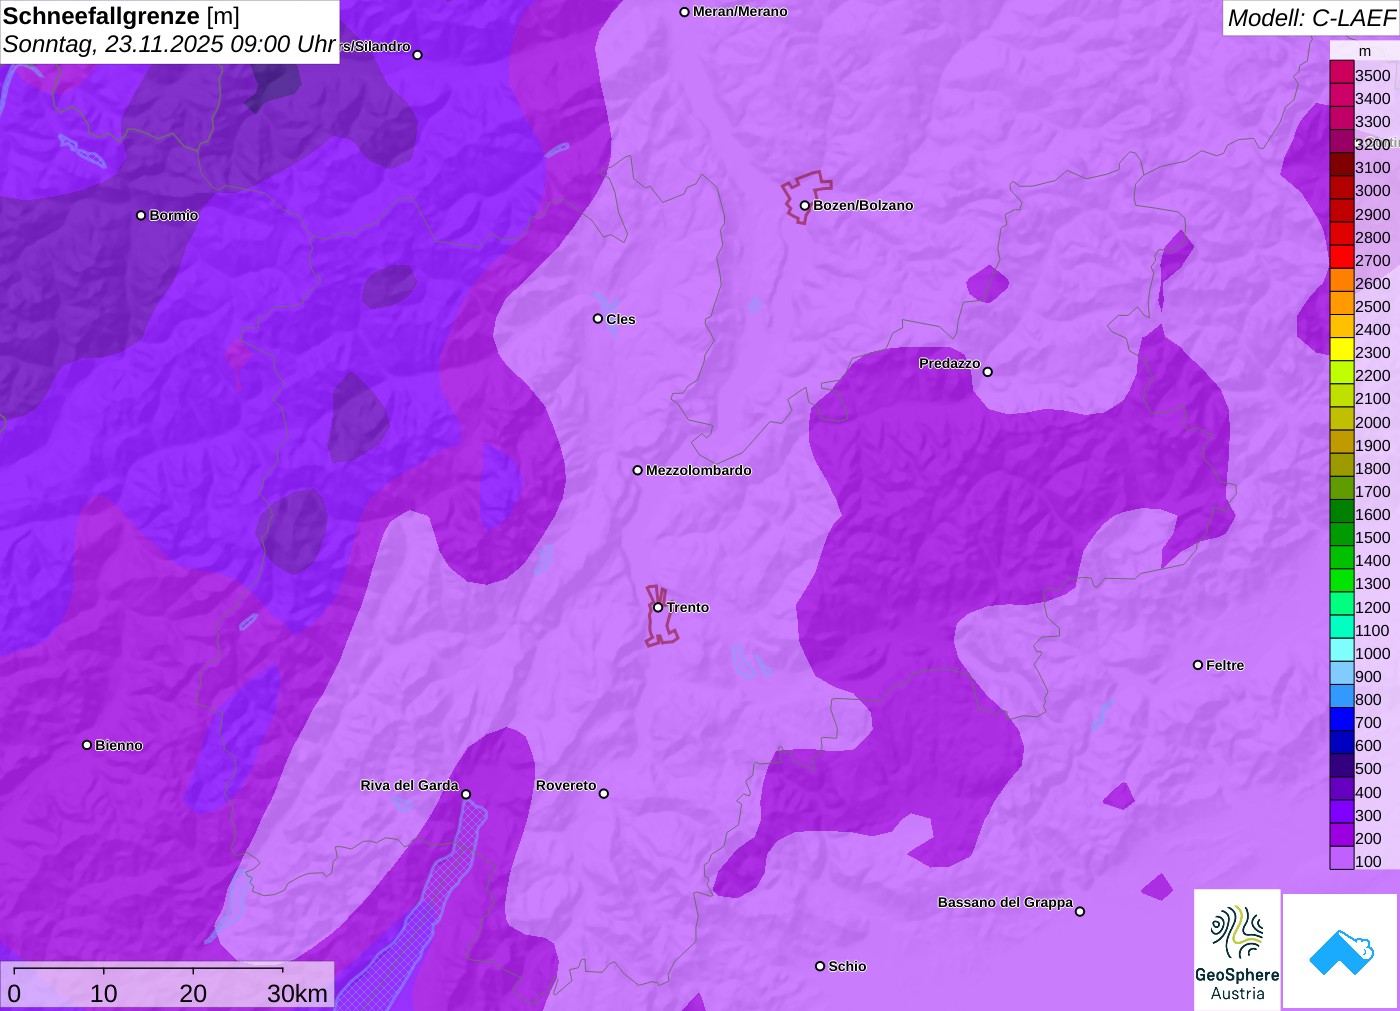Click the Mezzolombardo location dot
Screen dimensions: 1400x1011
pyautogui.click(x=637, y=470)
